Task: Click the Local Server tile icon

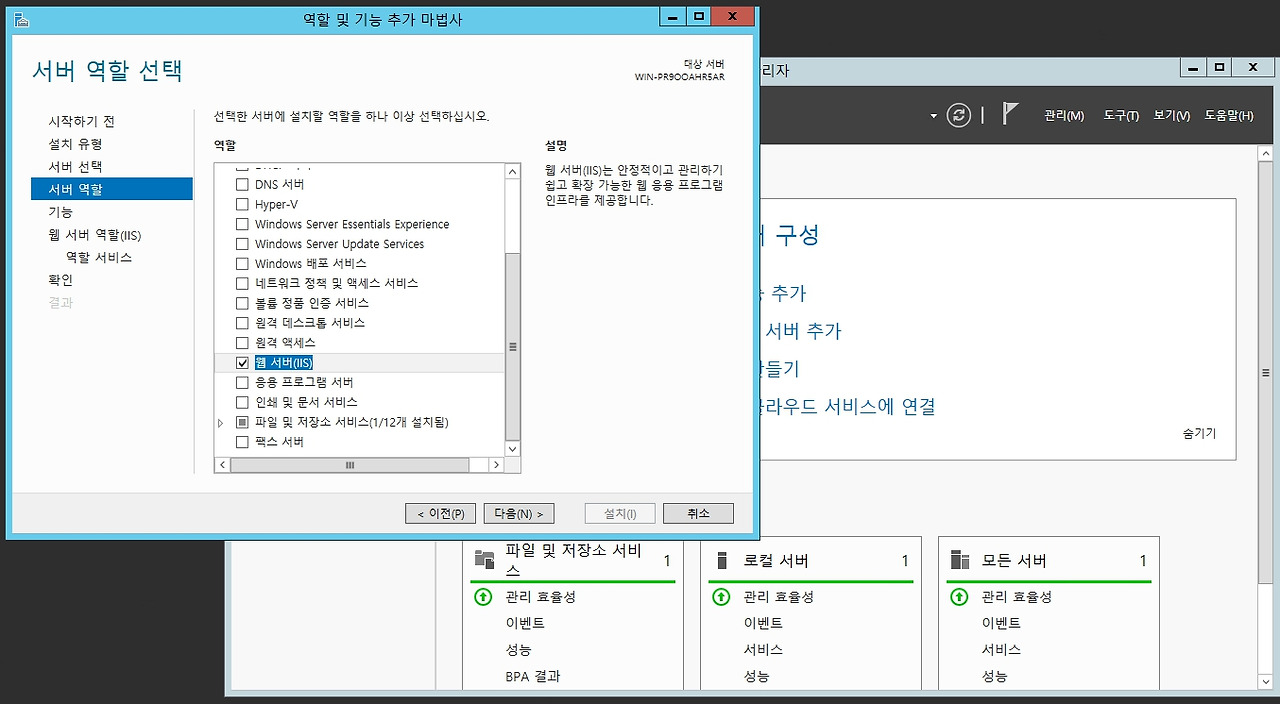Action: [x=722, y=560]
